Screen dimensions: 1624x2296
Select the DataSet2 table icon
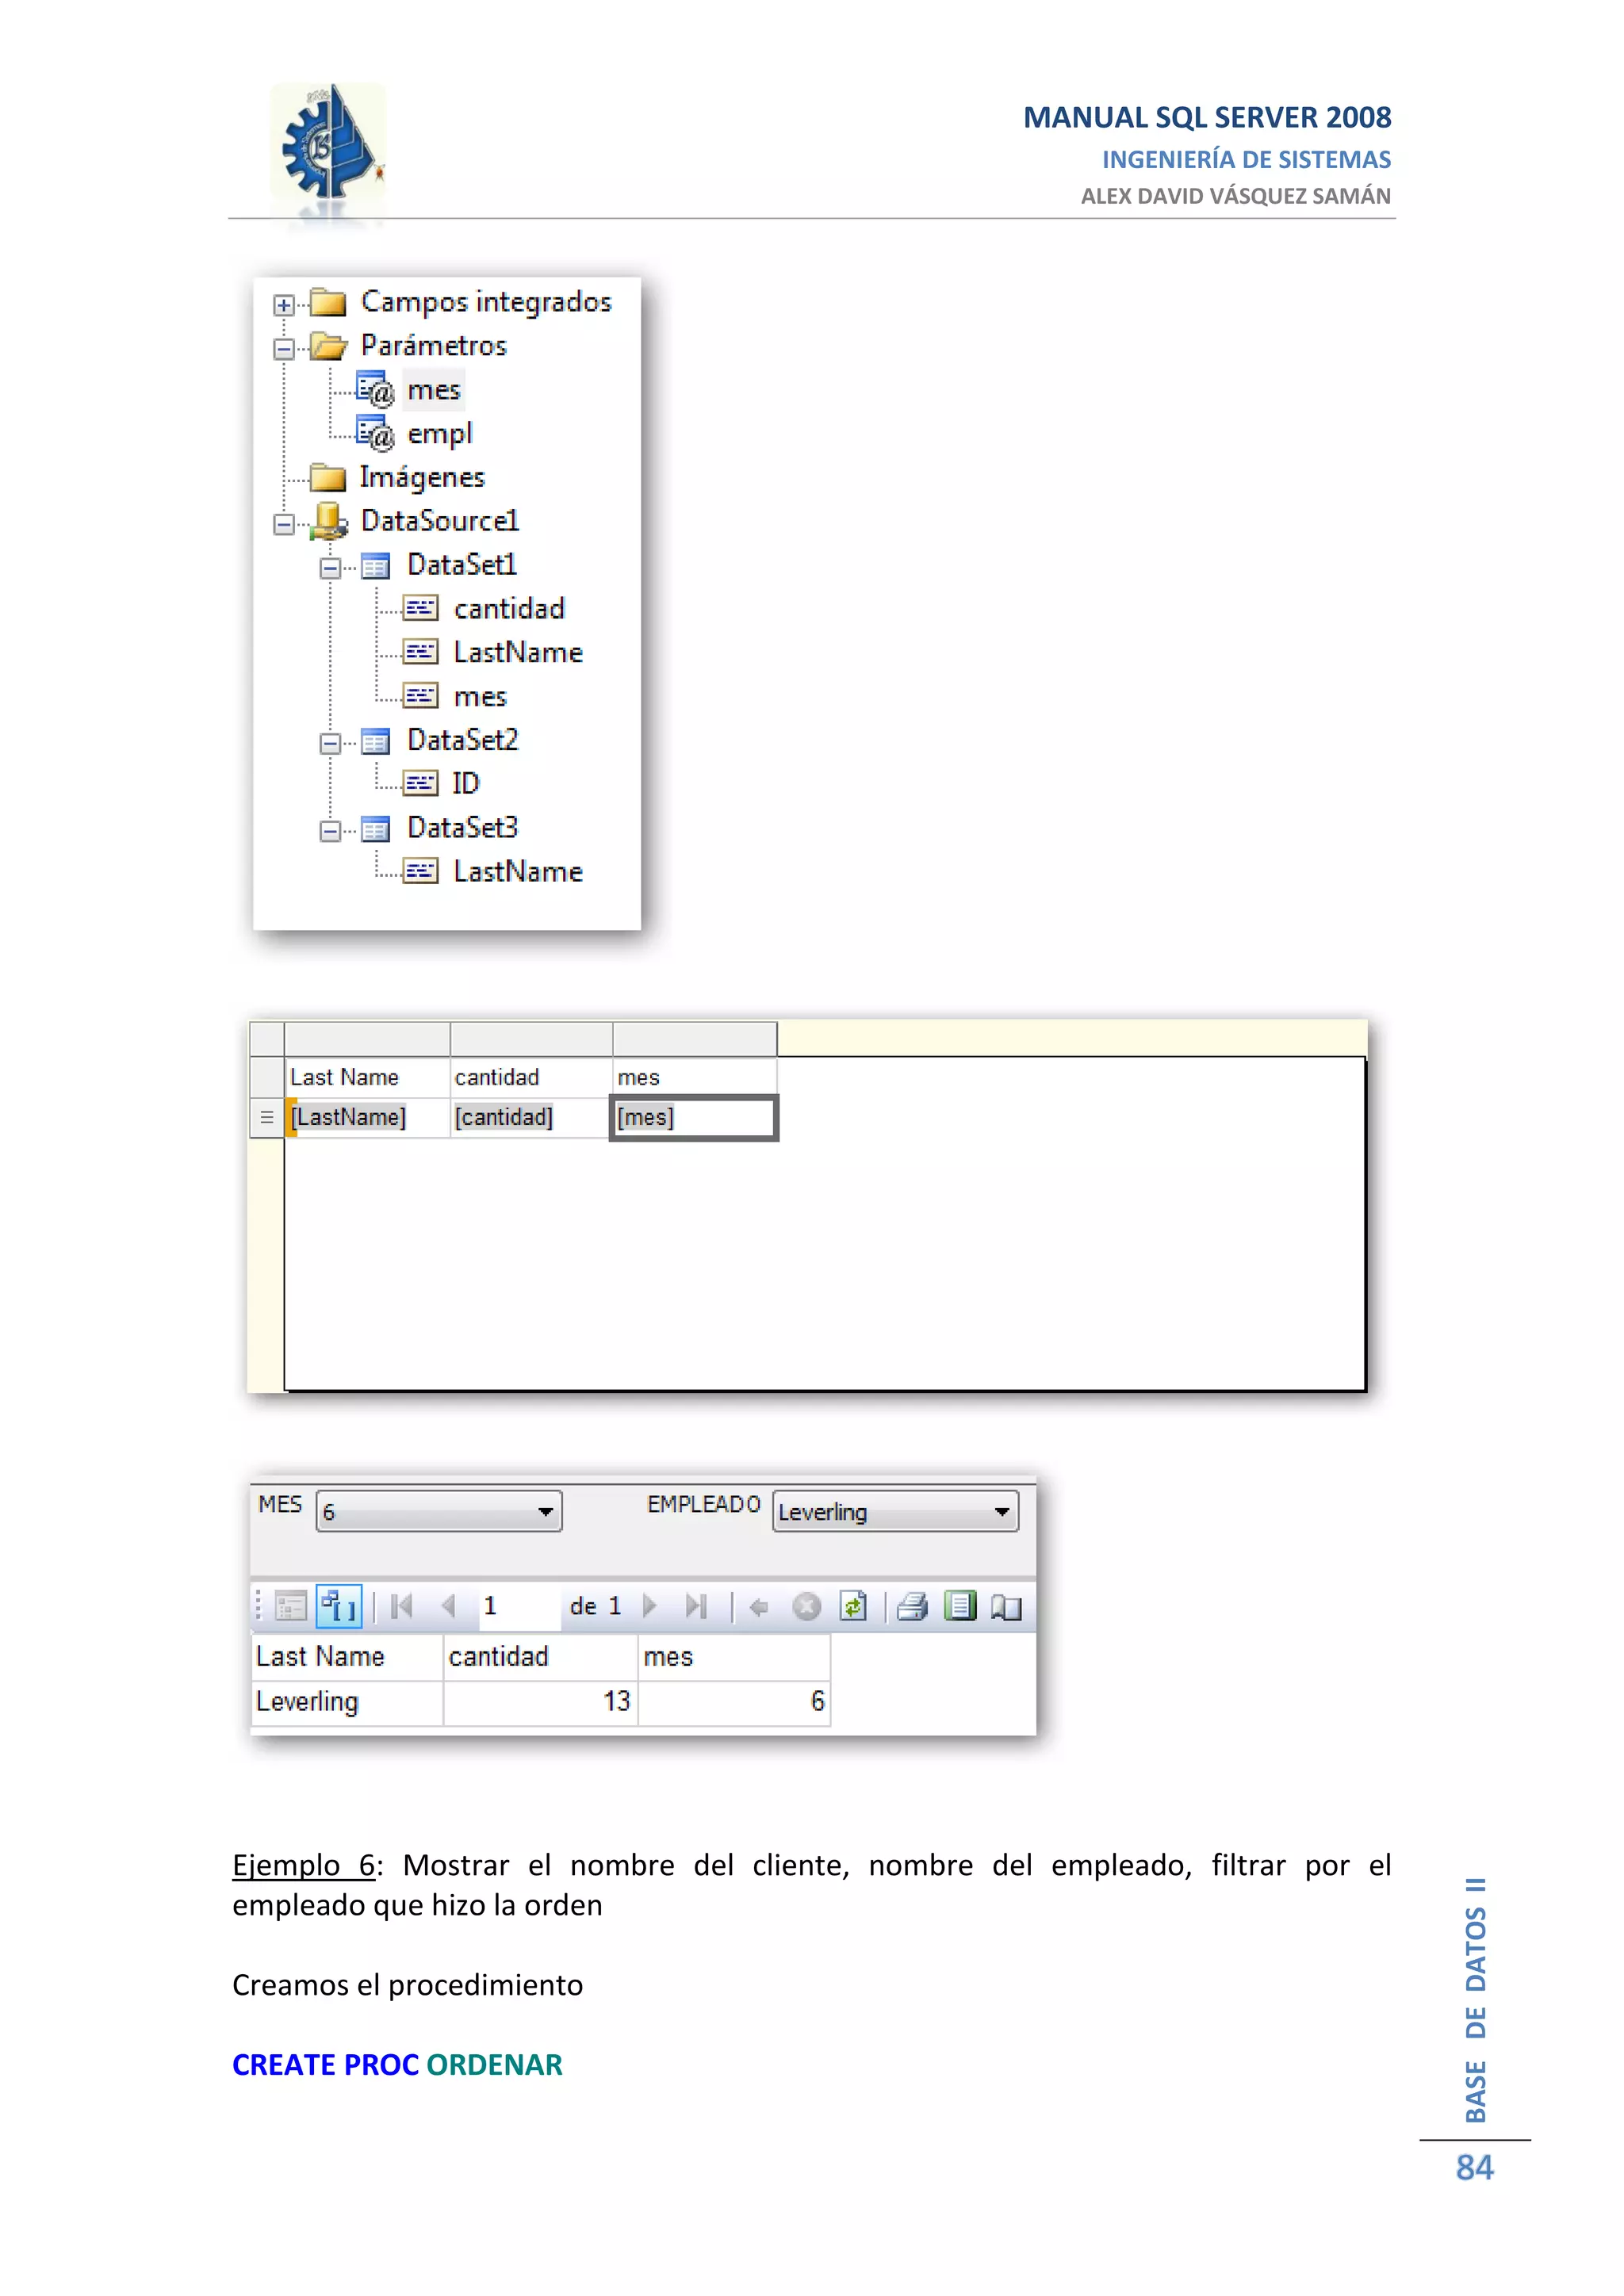[x=375, y=742]
